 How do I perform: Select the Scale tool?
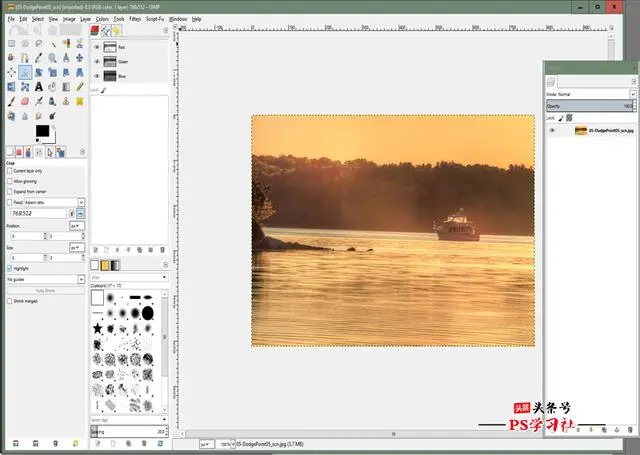click(52, 73)
